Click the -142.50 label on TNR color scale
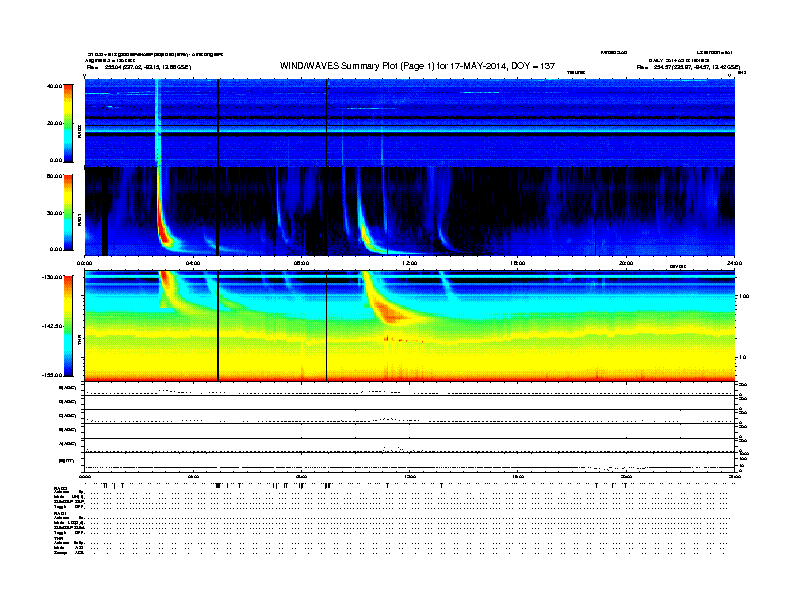 click(52, 326)
